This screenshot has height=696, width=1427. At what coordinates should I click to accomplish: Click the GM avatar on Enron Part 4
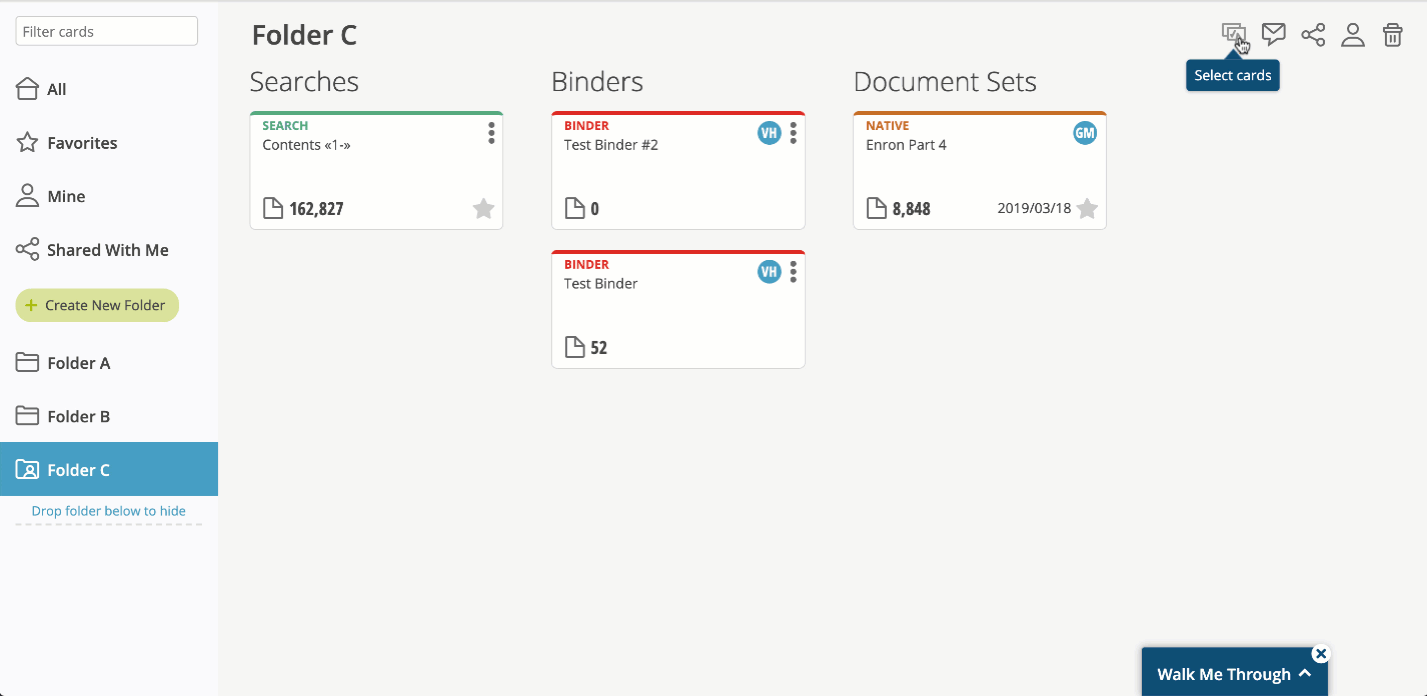tap(1085, 133)
